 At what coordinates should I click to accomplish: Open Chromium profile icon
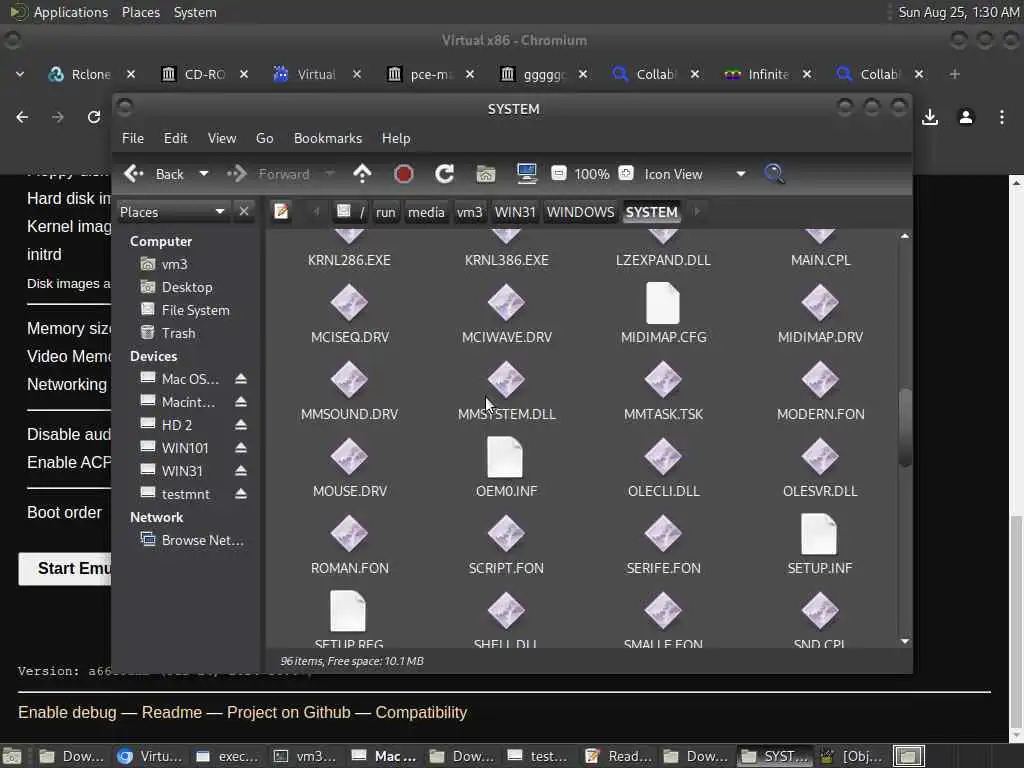[x=966, y=118]
